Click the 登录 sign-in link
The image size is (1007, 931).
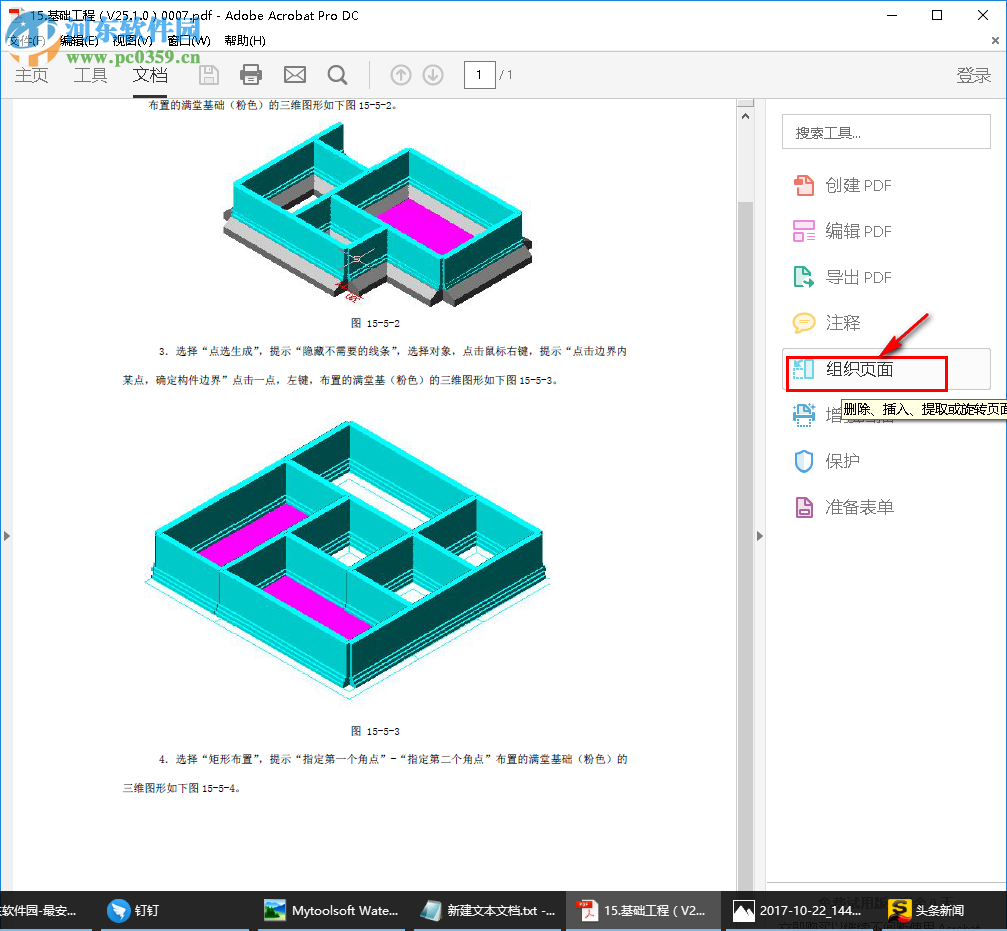(973, 74)
